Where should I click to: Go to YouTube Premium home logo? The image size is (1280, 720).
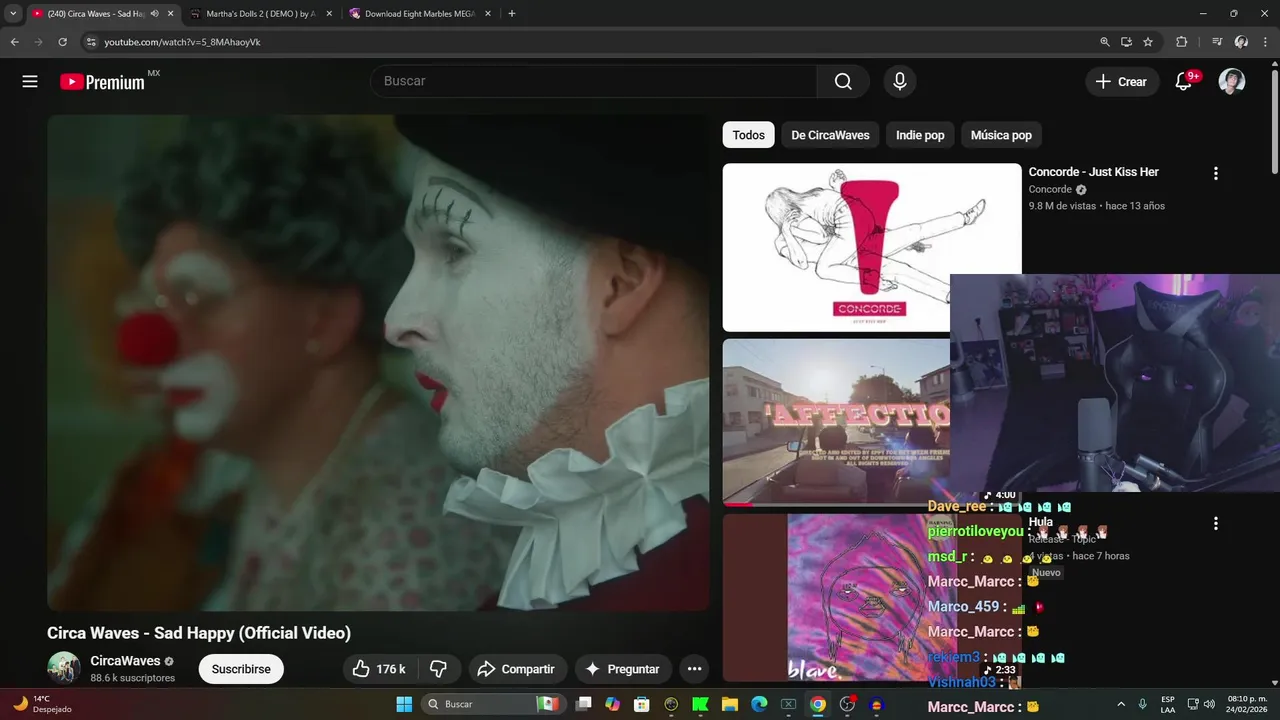[103, 82]
